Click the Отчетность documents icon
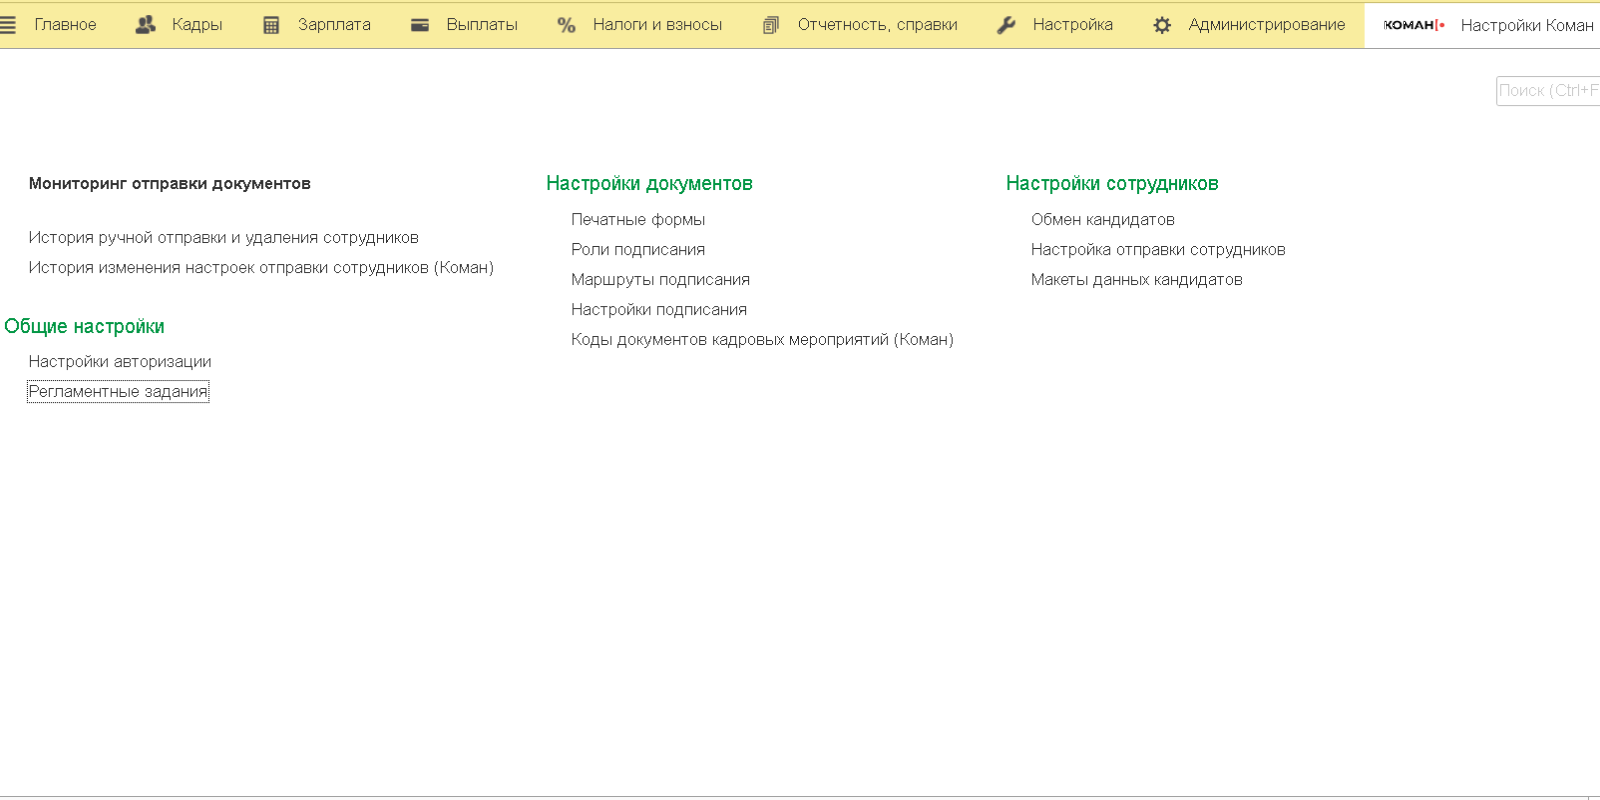This screenshot has height=800, width=1600. [771, 25]
